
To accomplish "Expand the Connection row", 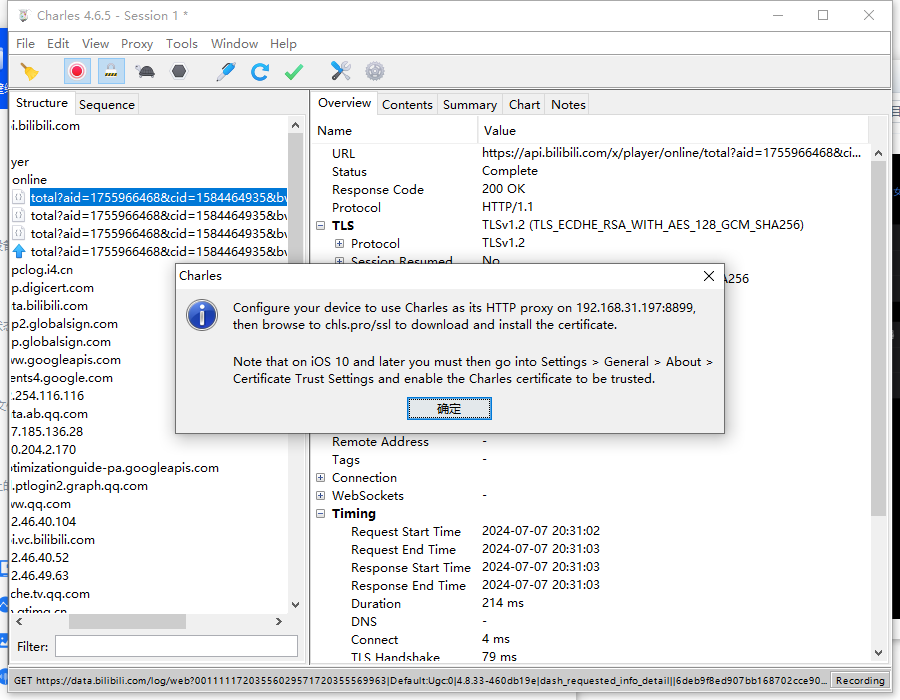I will click(x=320, y=477).
